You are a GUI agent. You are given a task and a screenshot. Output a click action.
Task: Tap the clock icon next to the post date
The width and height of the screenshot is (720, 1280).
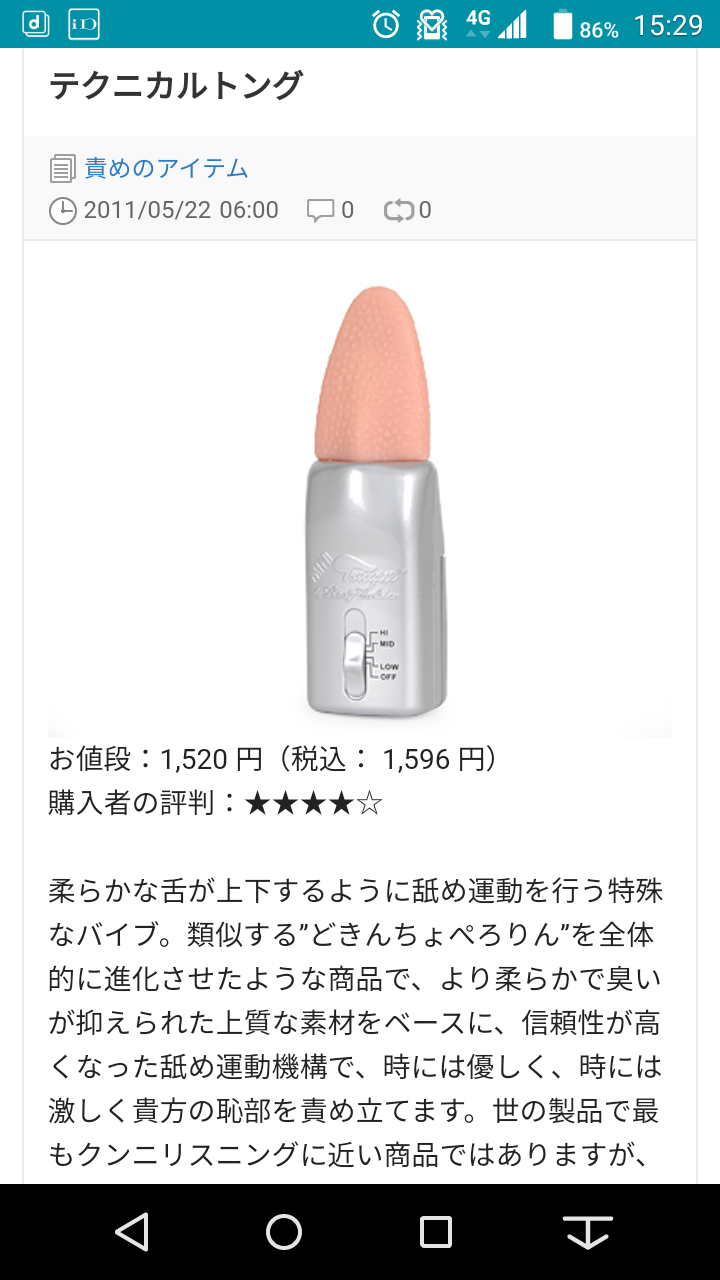[62, 210]
